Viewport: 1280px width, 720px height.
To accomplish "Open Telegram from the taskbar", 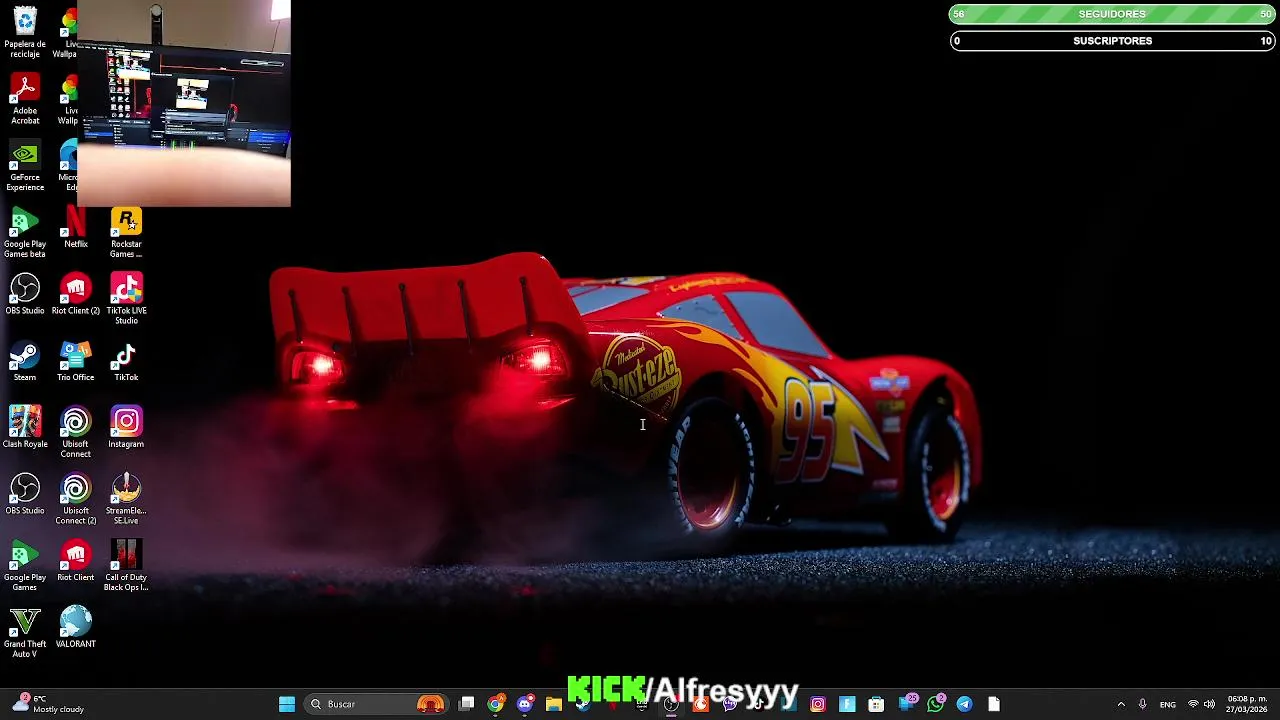I will [x=964, y=704].
